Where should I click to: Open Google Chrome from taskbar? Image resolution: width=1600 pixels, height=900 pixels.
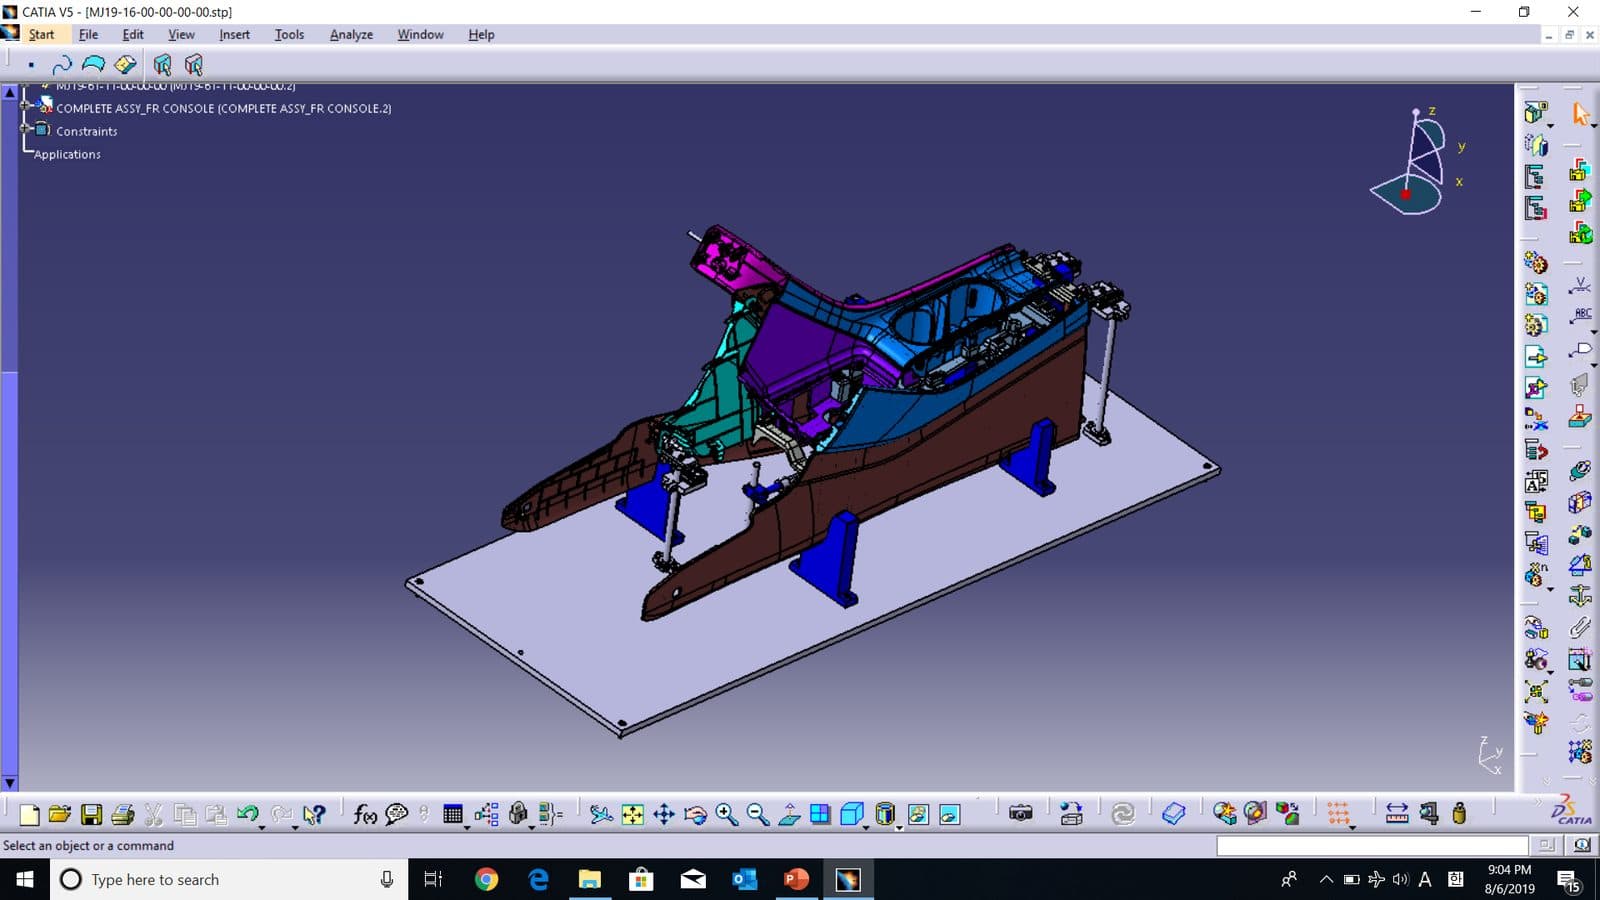pos(486,879)
